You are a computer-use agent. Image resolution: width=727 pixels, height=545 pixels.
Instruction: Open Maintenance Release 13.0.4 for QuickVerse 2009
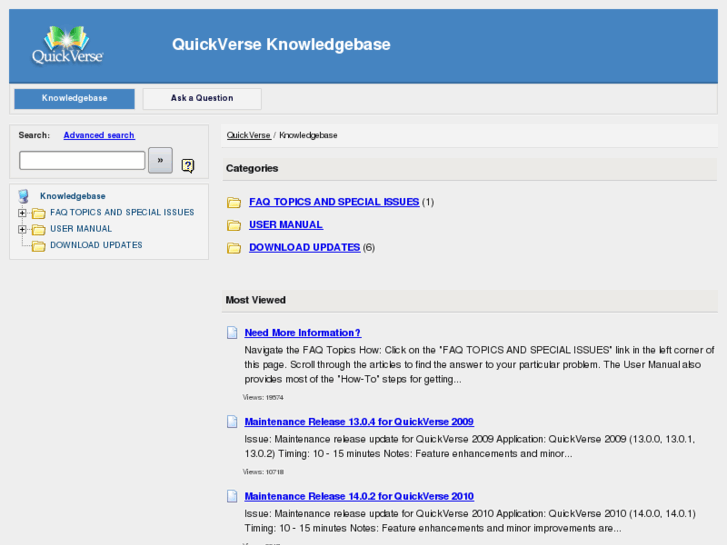point(359,422)
